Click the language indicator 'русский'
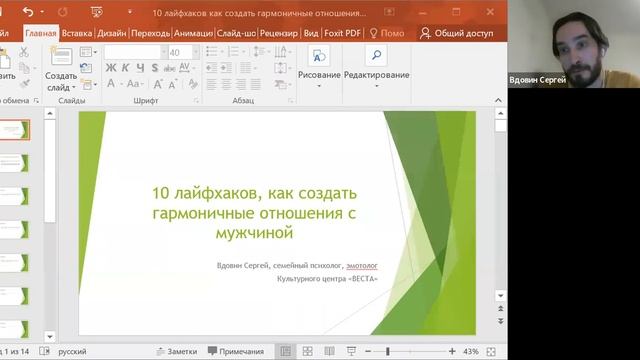The image size is (640, 360). pyautogui.click(x=72, y=351)
